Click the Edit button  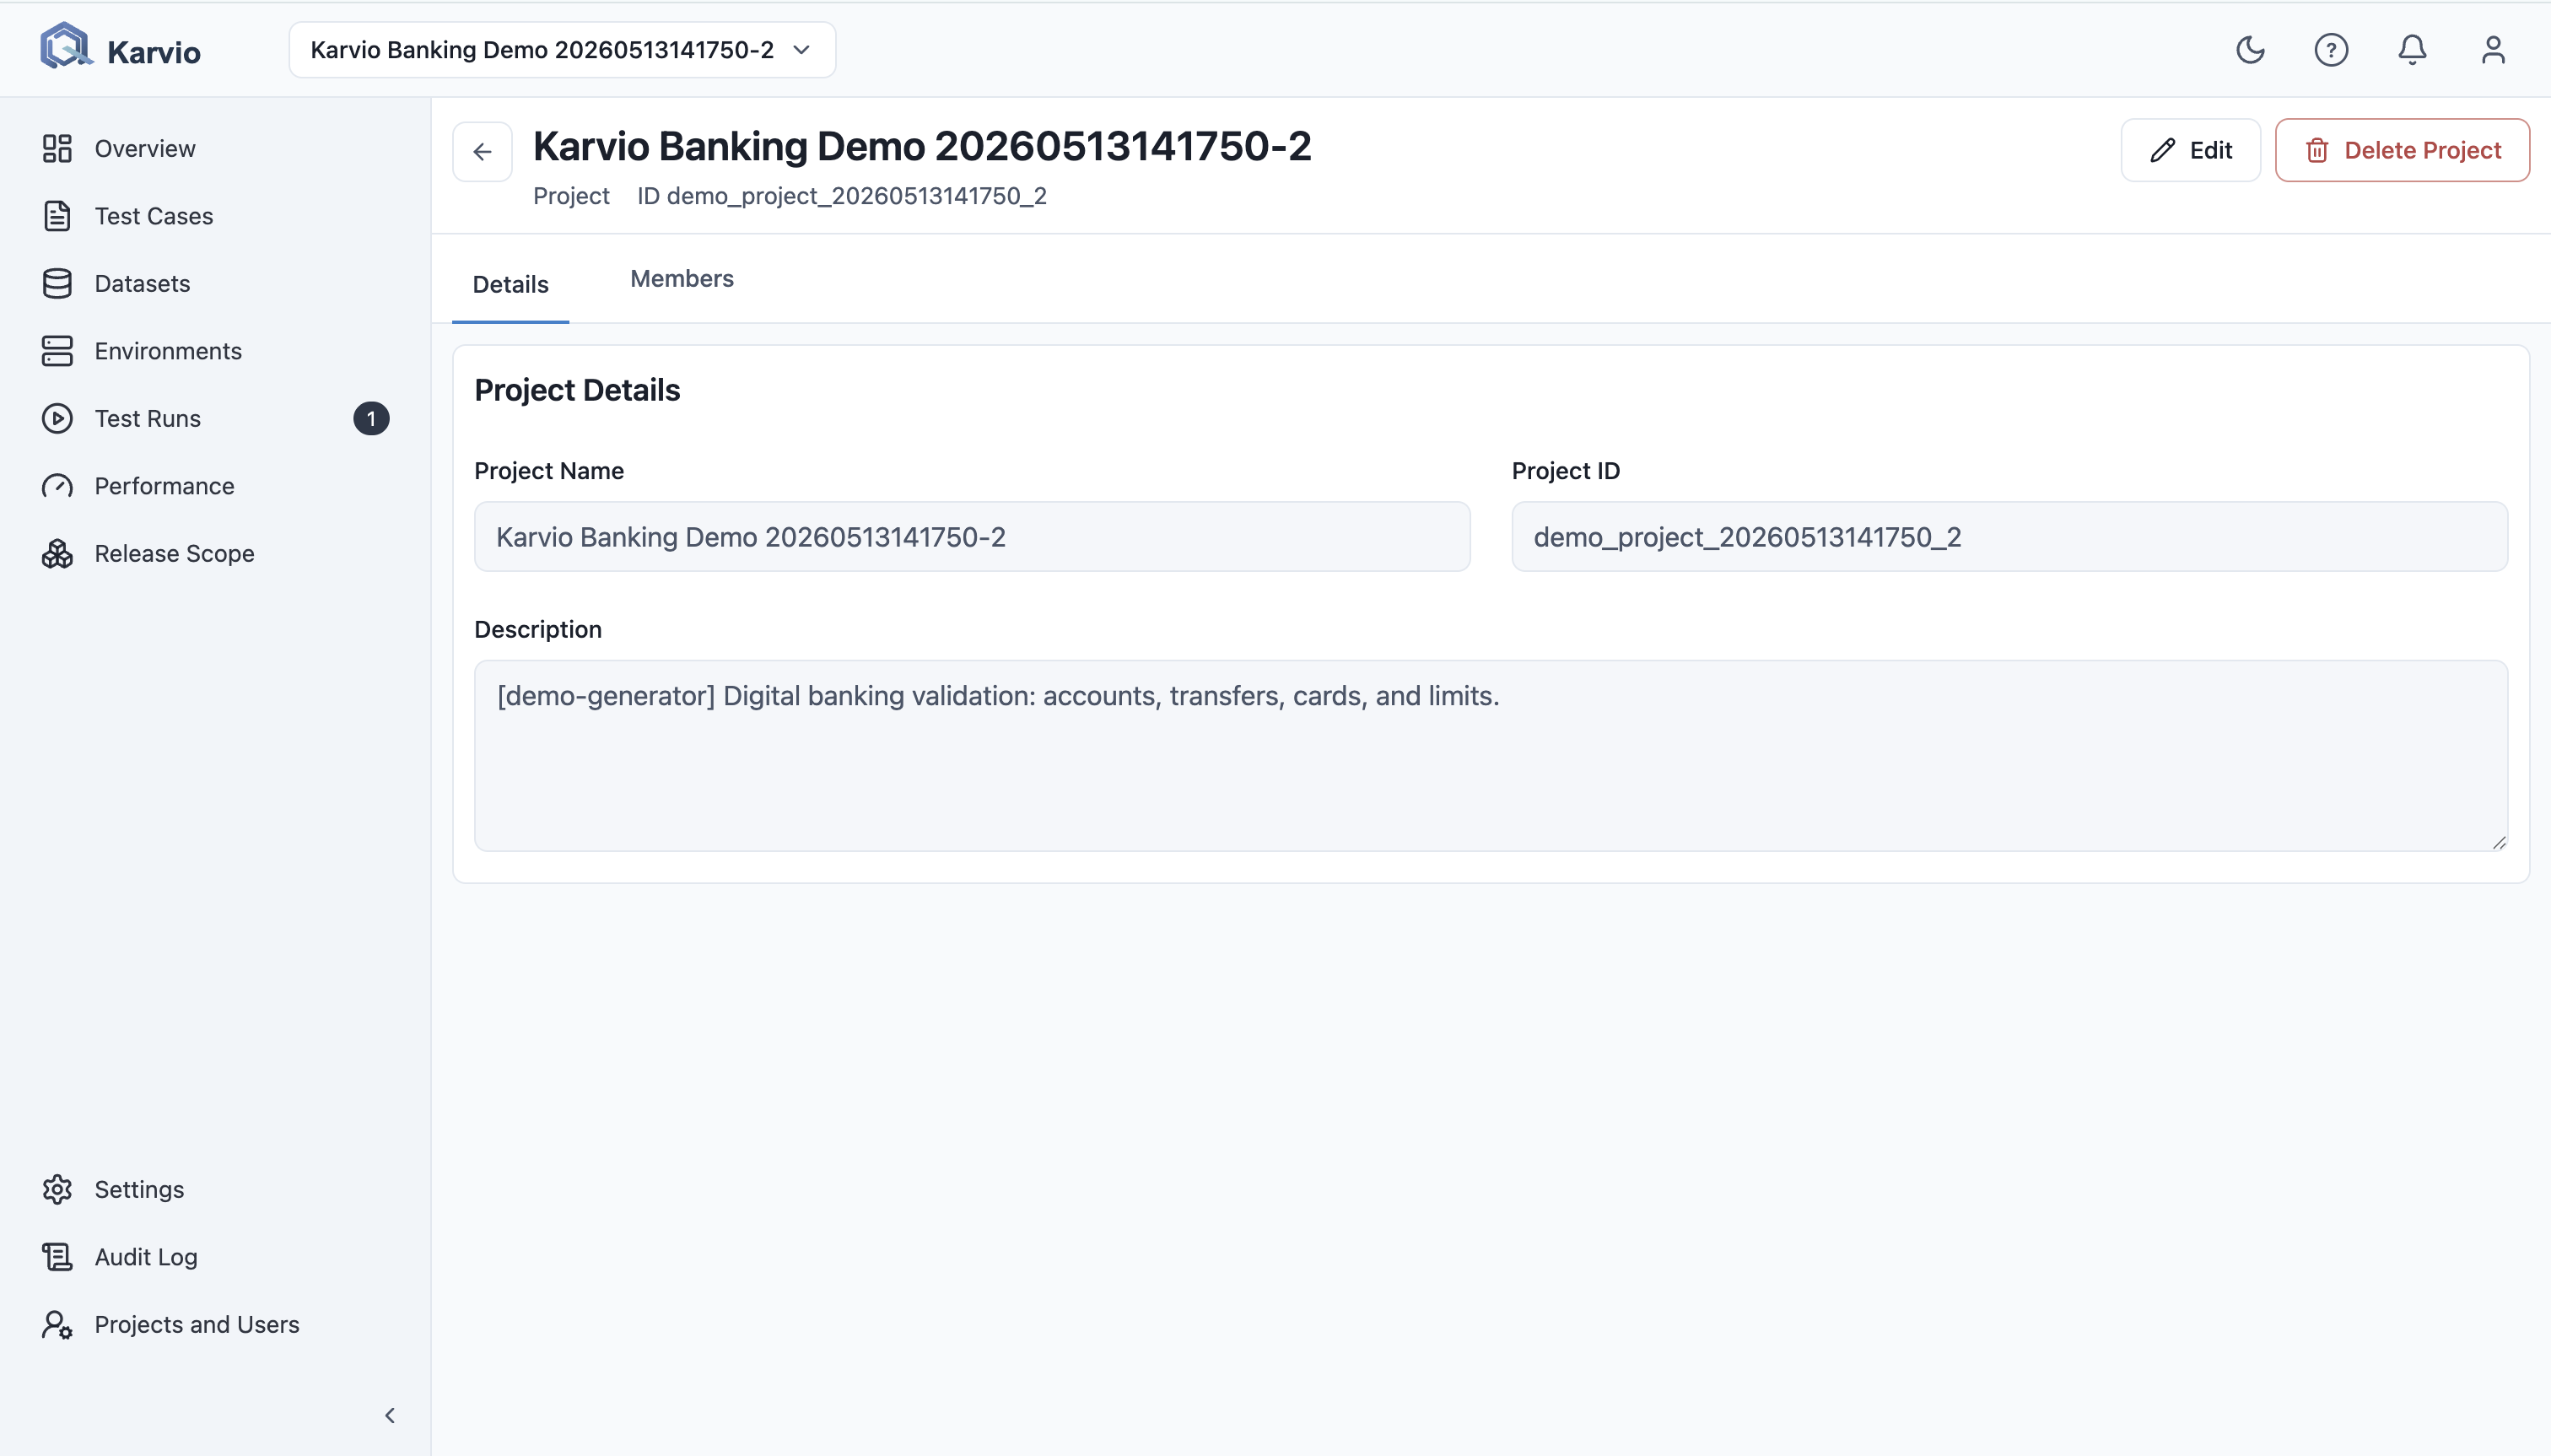[x=2190, y=150]
